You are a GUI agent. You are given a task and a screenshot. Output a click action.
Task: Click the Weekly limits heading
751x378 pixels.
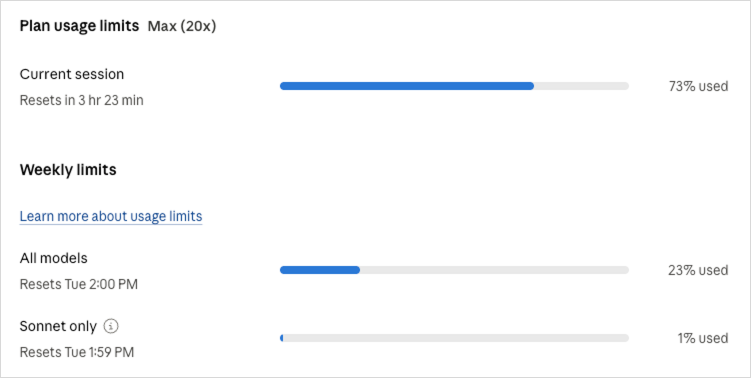(68, 170)
